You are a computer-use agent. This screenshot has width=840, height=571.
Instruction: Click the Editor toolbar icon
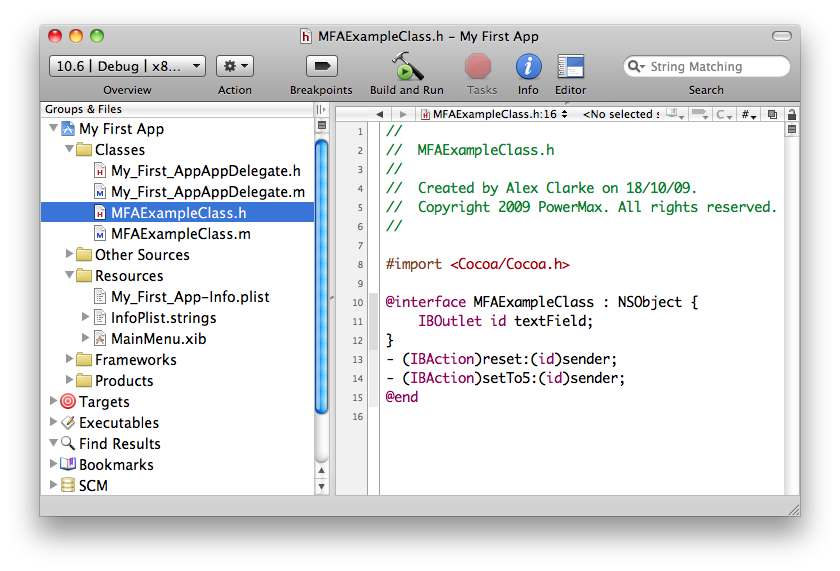(571, 67)
